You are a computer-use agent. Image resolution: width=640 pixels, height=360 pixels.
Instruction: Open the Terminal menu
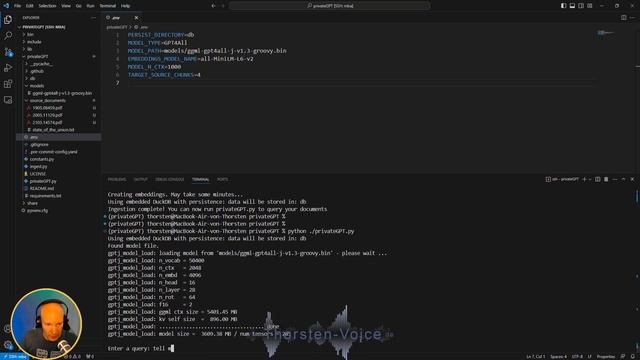(107, 6)
